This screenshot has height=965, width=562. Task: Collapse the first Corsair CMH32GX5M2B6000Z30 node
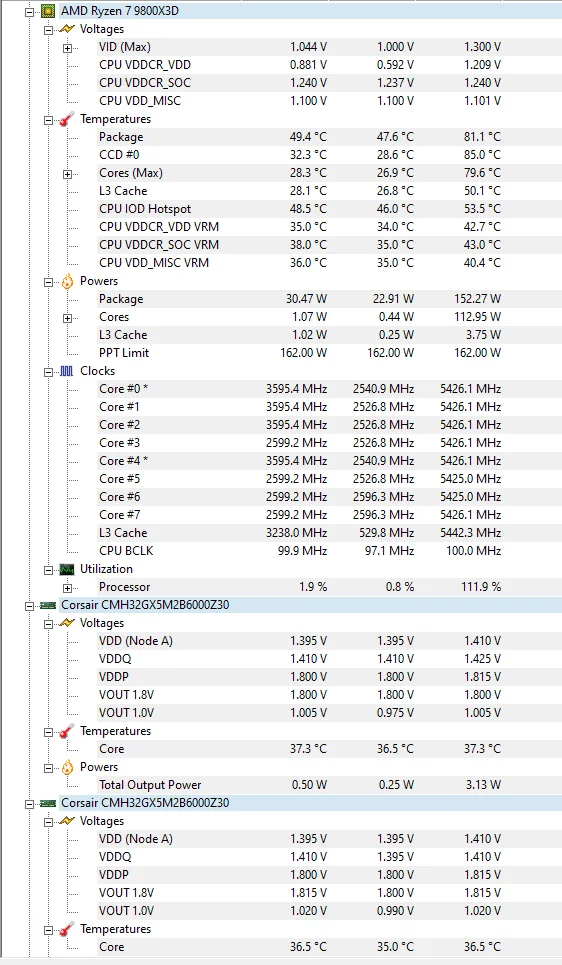click(x=30, y=606)
